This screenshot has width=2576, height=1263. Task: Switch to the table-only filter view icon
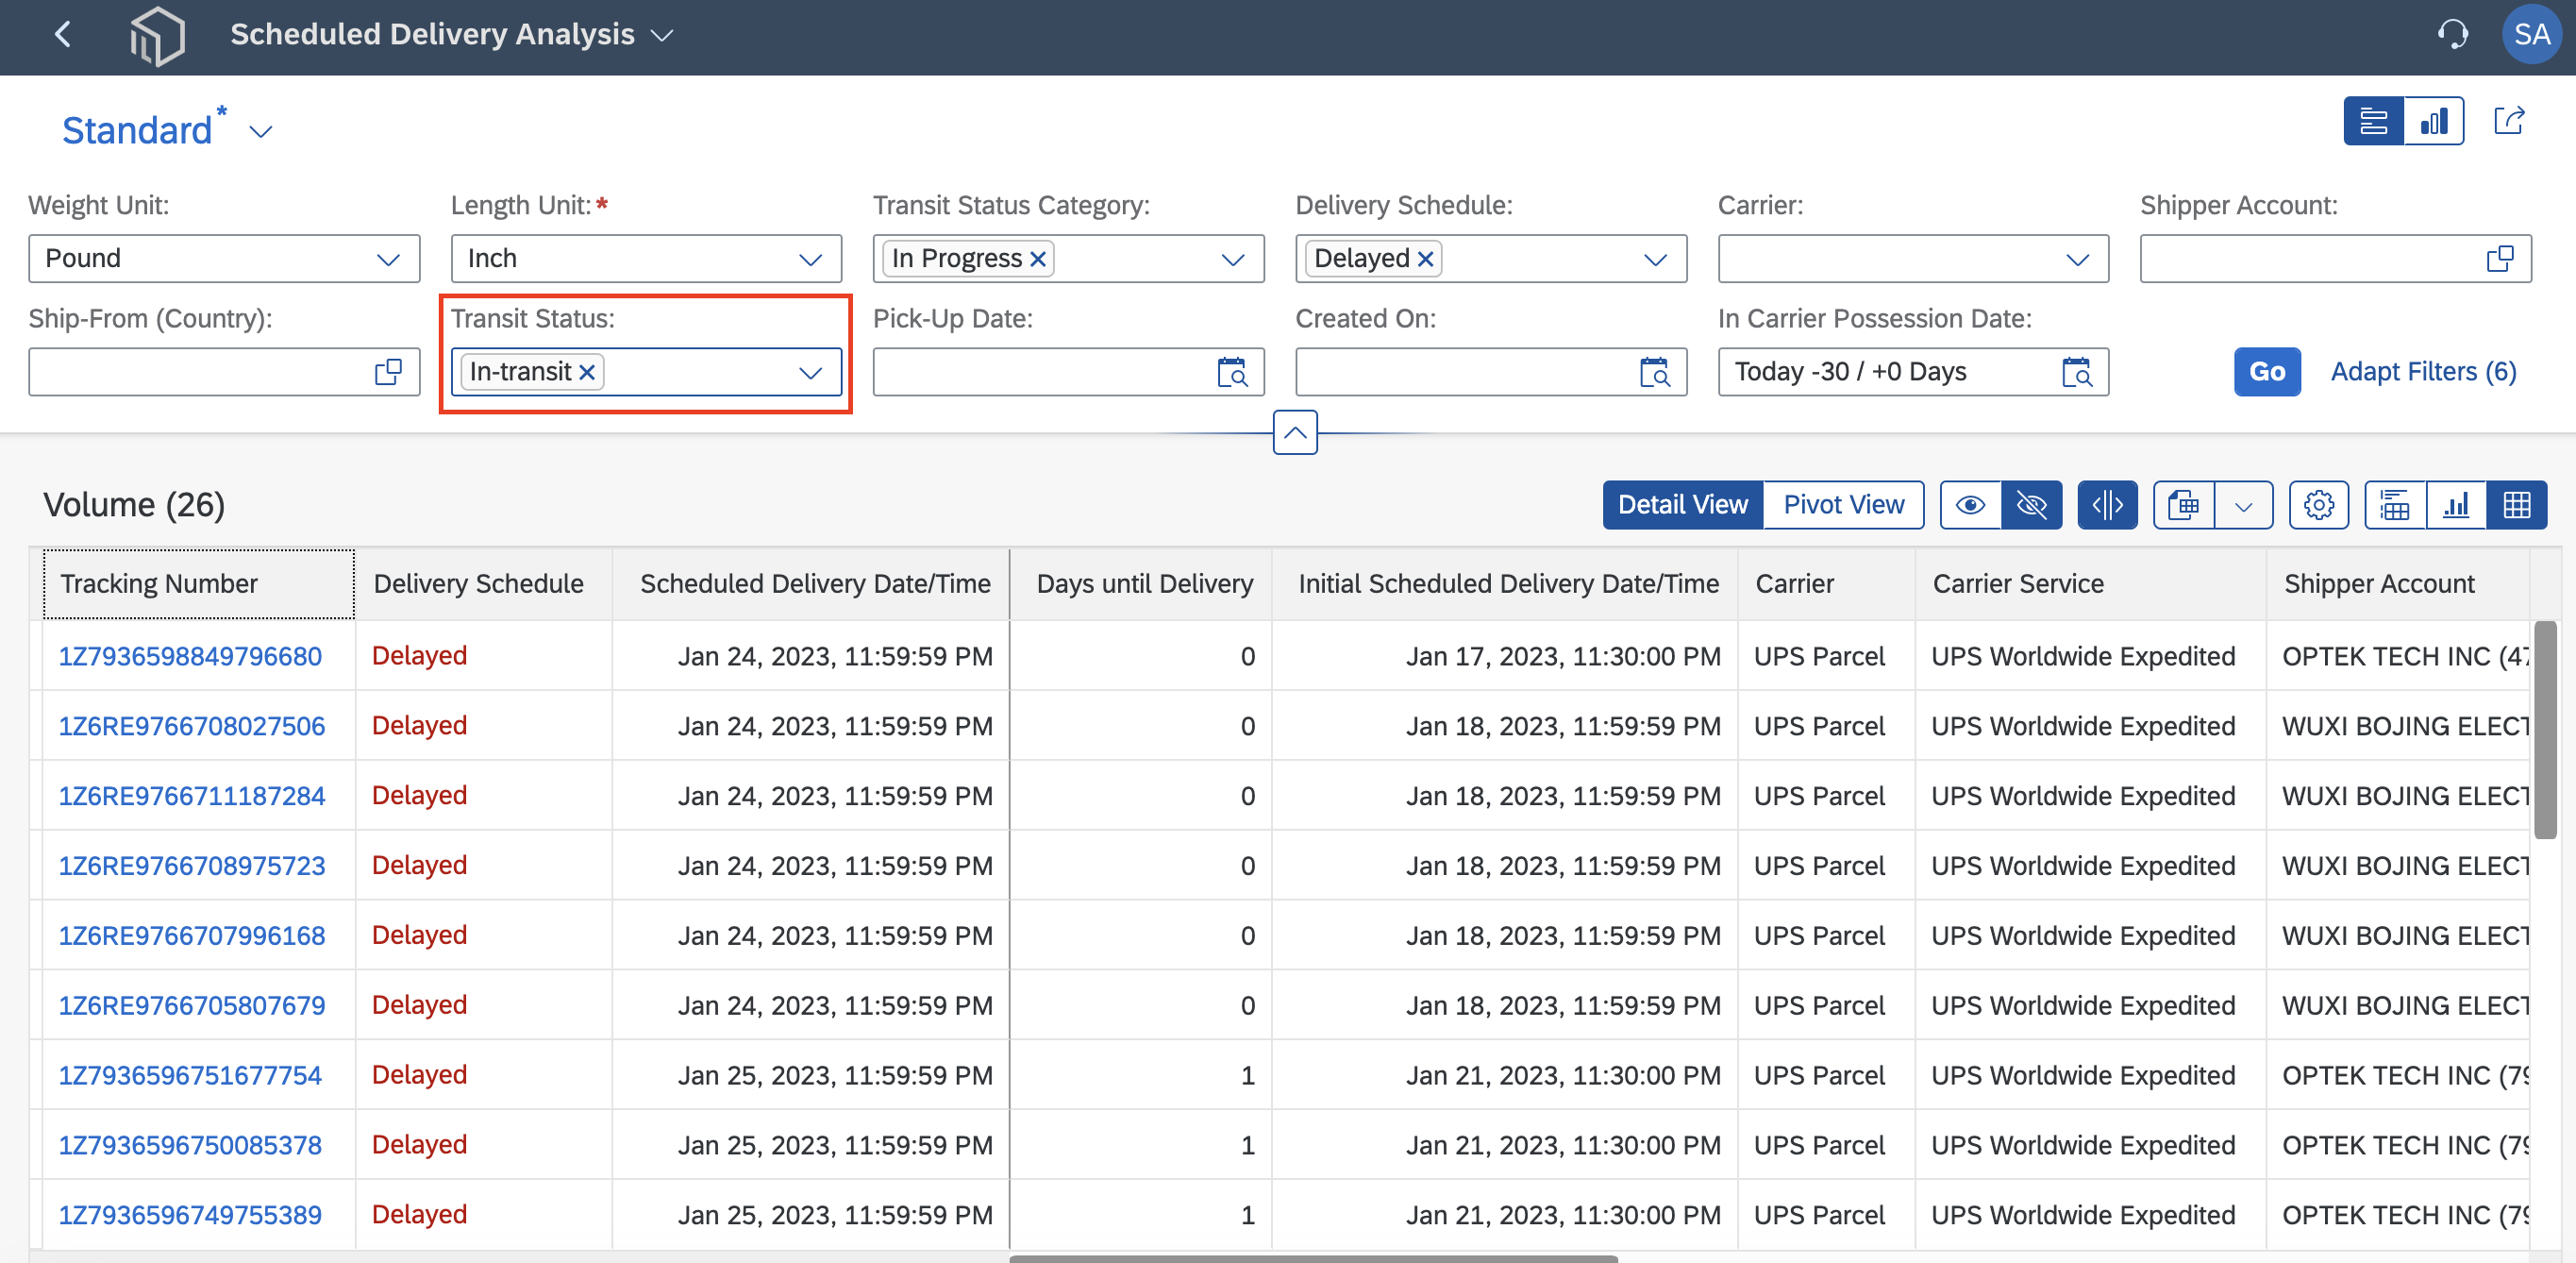tap(2373, 122)
